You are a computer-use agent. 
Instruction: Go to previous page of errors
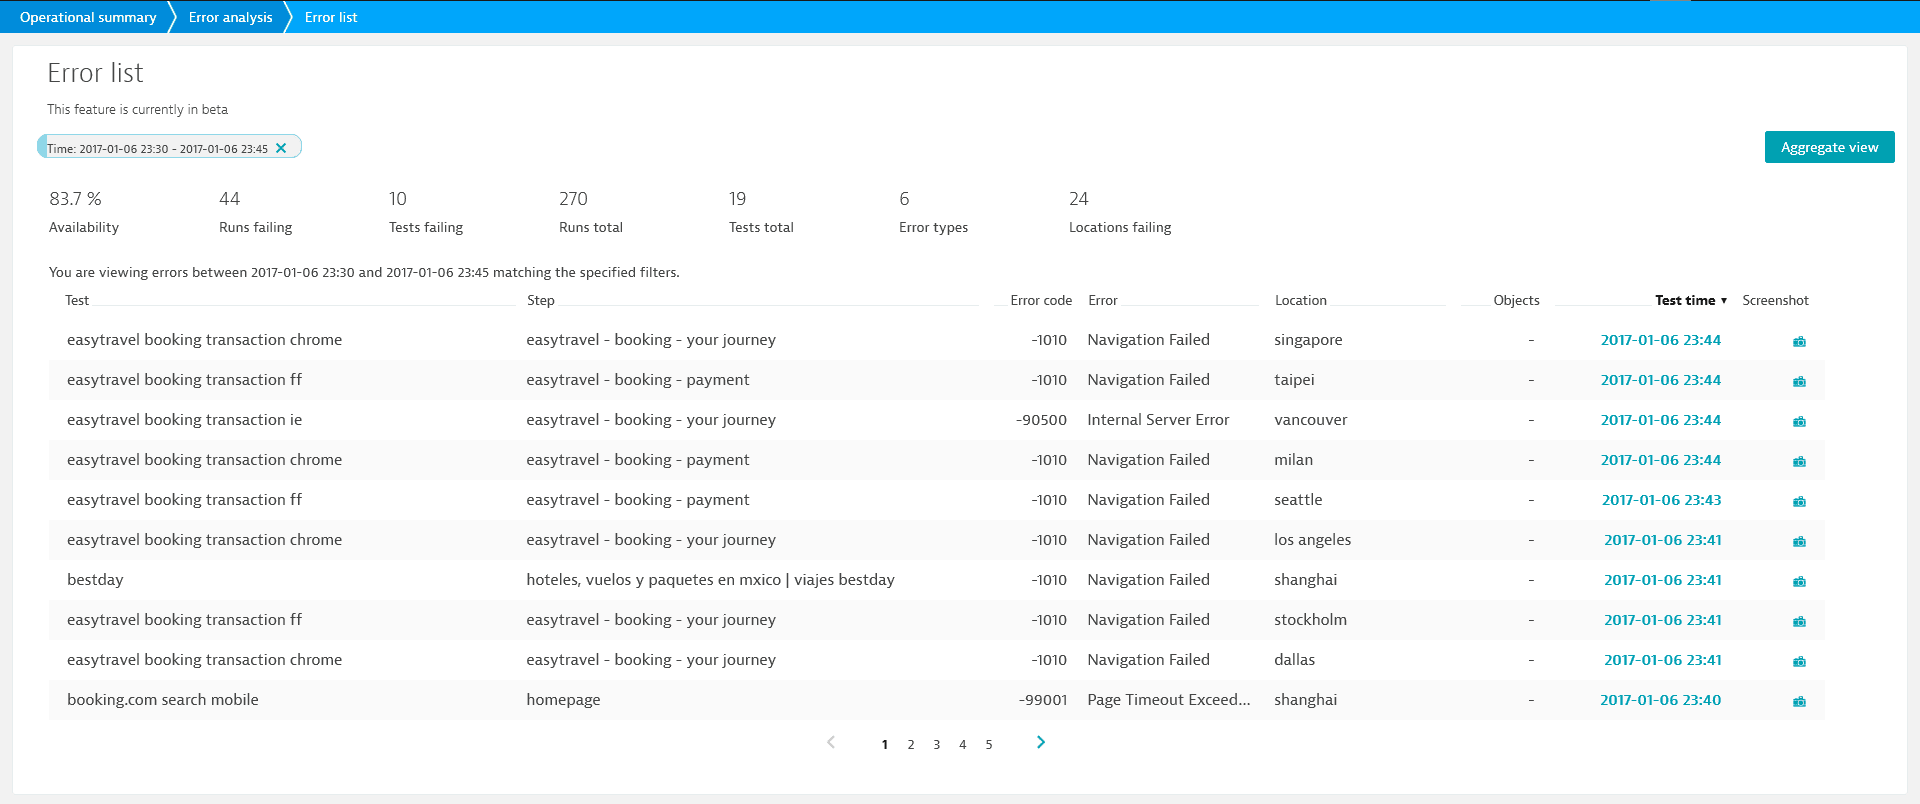[831, 742]
